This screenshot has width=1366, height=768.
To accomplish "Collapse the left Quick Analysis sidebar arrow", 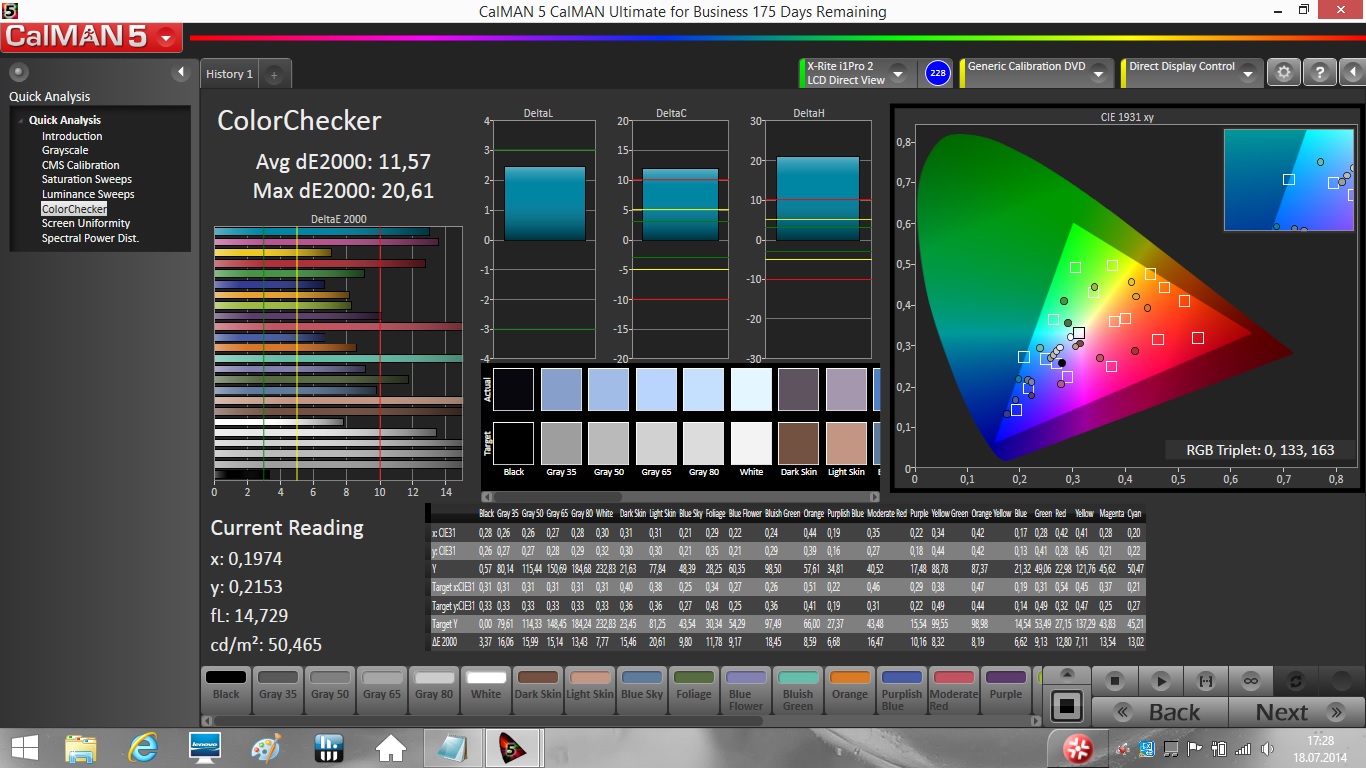I will [181, 72].
